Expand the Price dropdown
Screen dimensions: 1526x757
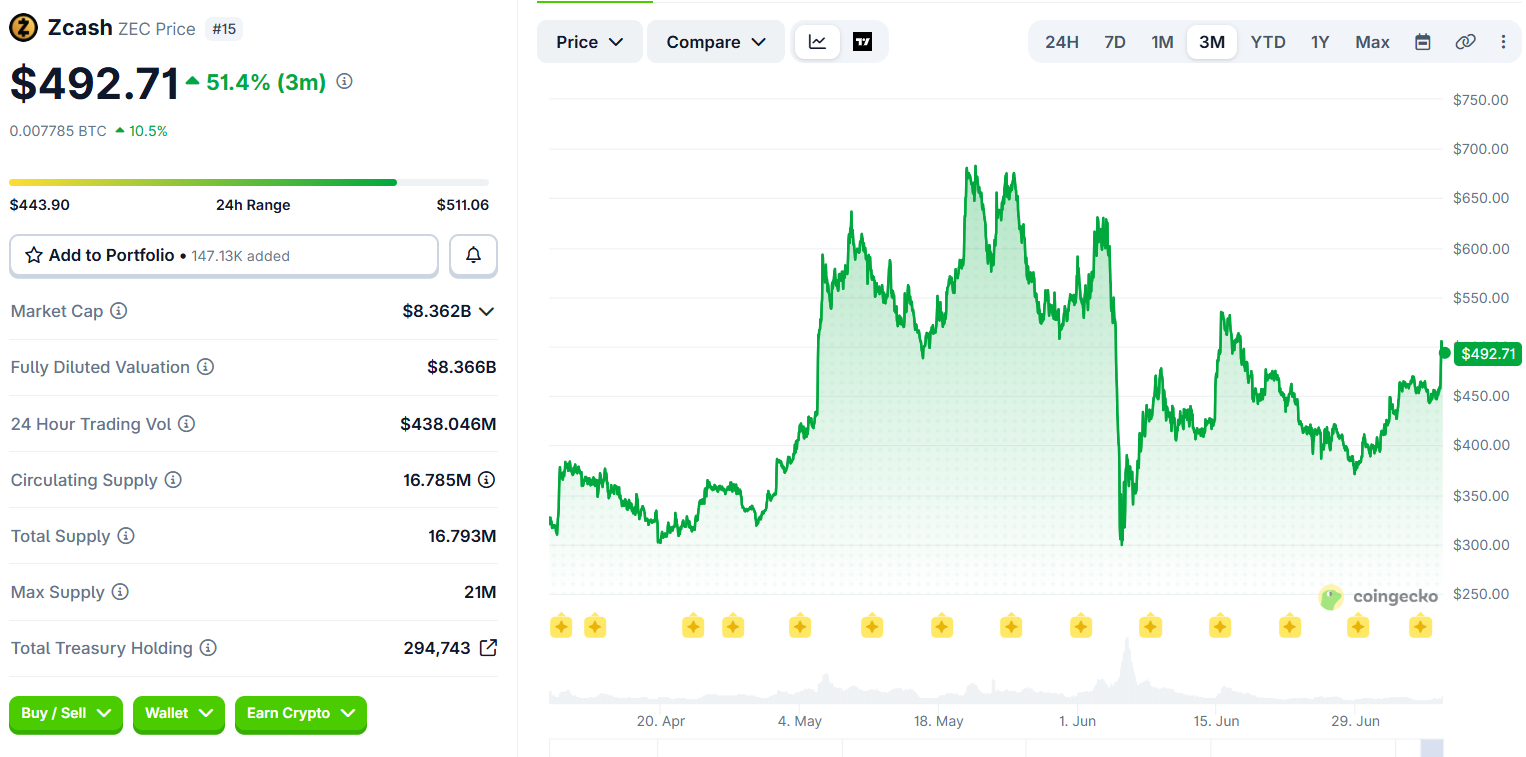[x=590, y=42]
